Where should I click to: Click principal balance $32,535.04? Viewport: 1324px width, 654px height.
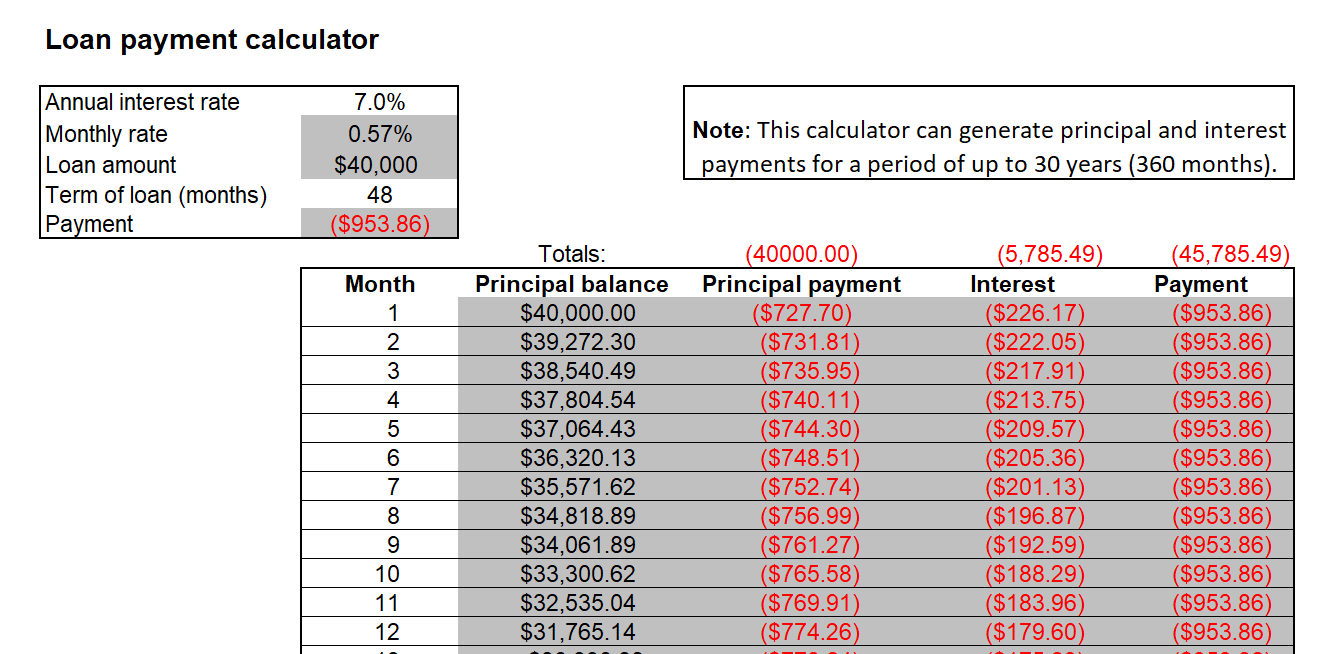[578, 603]
